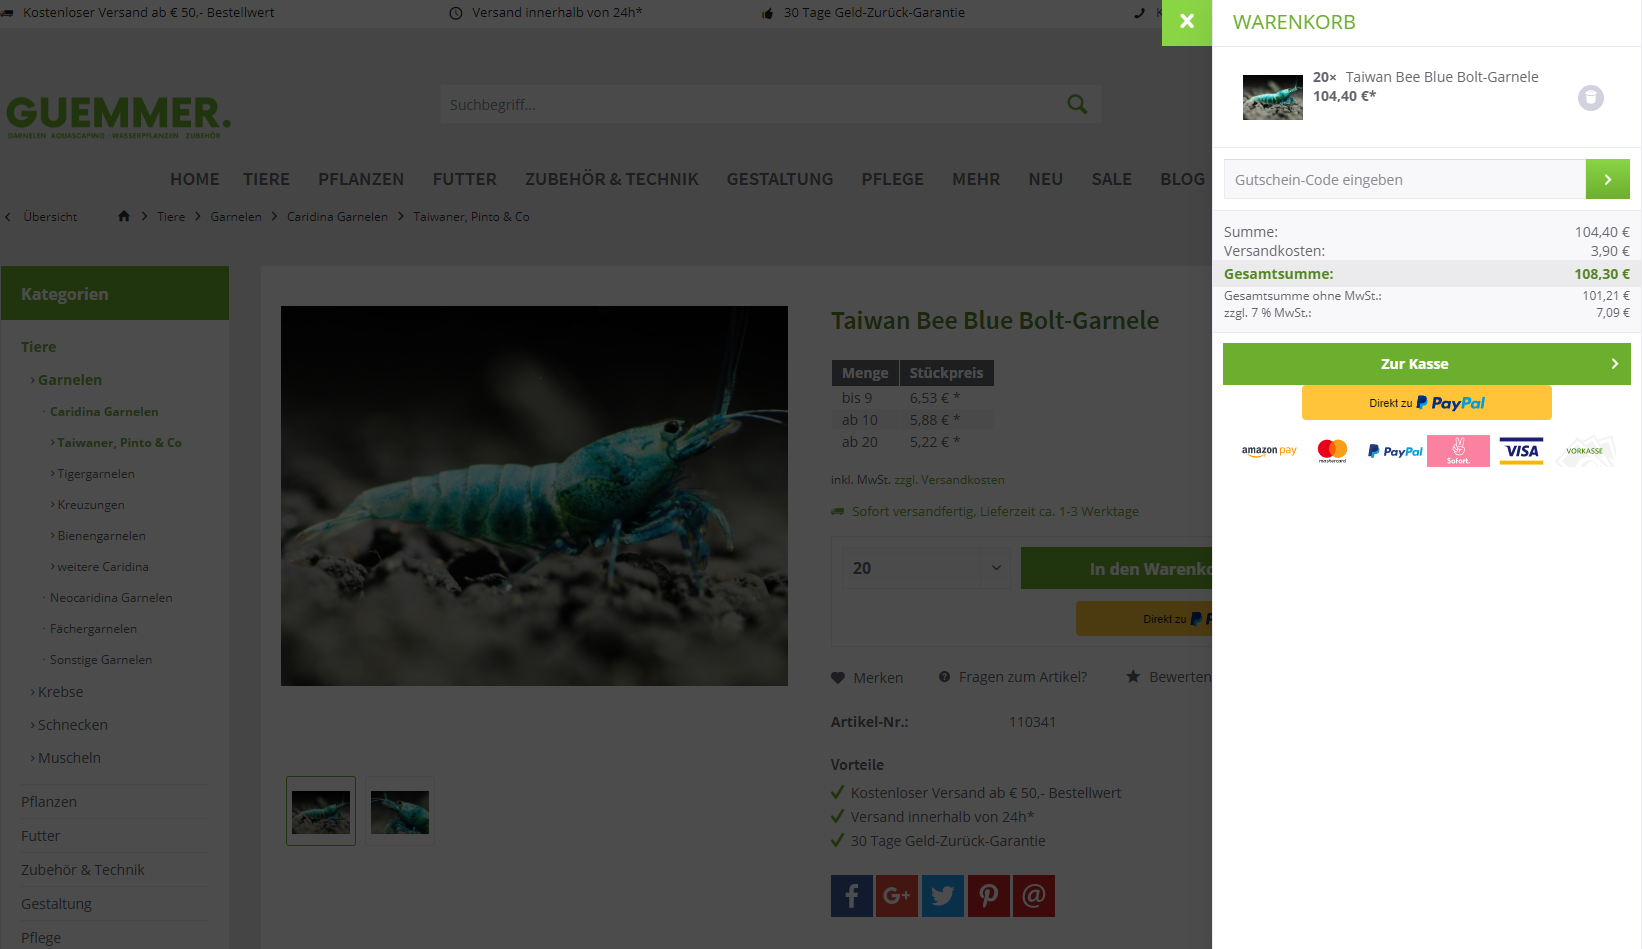This screenshot has width=1642, height=949.
Task: Open Neocaridina Garnelen sidebar category
Action: 111,598
